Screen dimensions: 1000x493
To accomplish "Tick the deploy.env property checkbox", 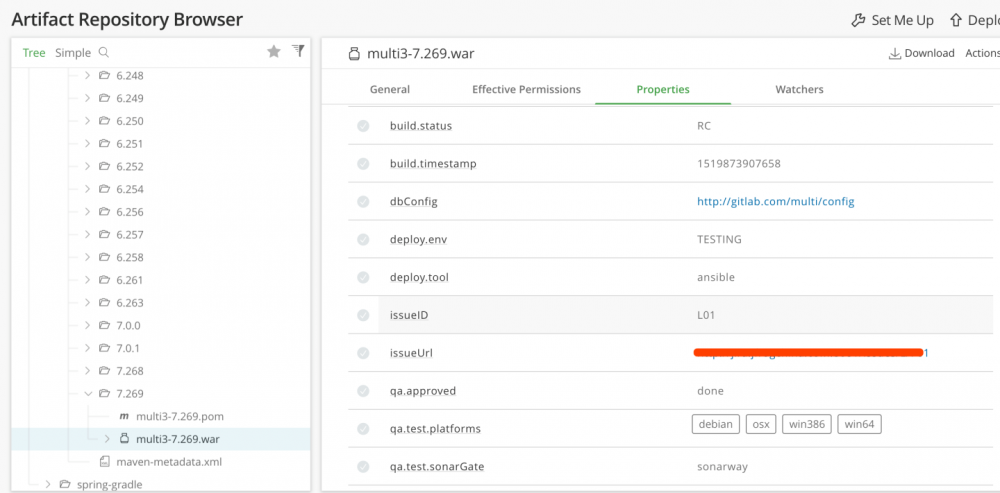I will coord(363,240).
